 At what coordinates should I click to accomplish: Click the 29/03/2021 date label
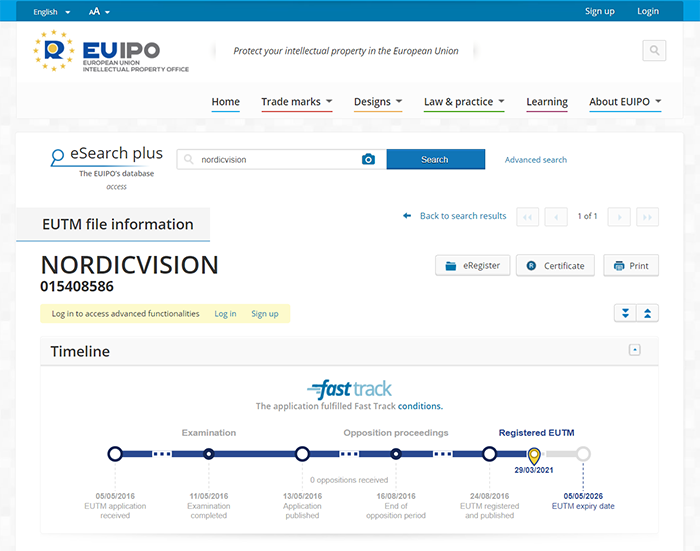coord(534,470)
